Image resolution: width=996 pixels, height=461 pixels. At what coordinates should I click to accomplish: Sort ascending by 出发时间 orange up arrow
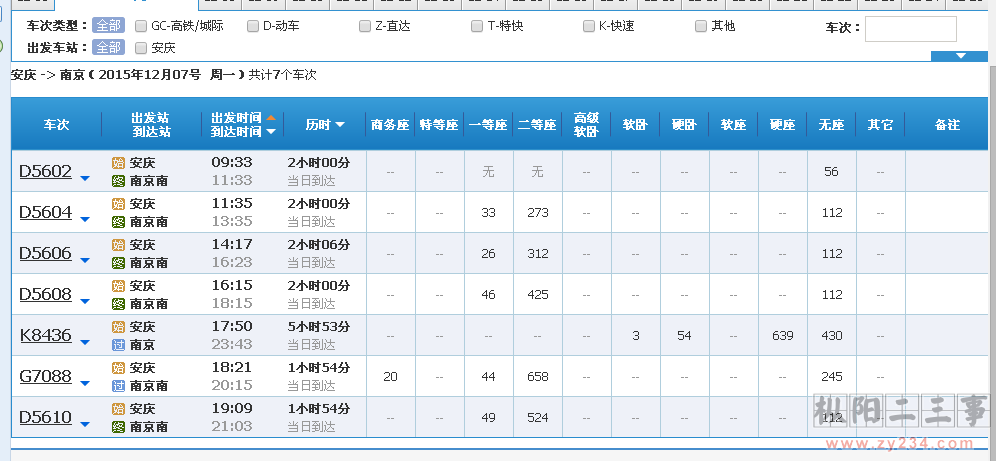(271, 117)
